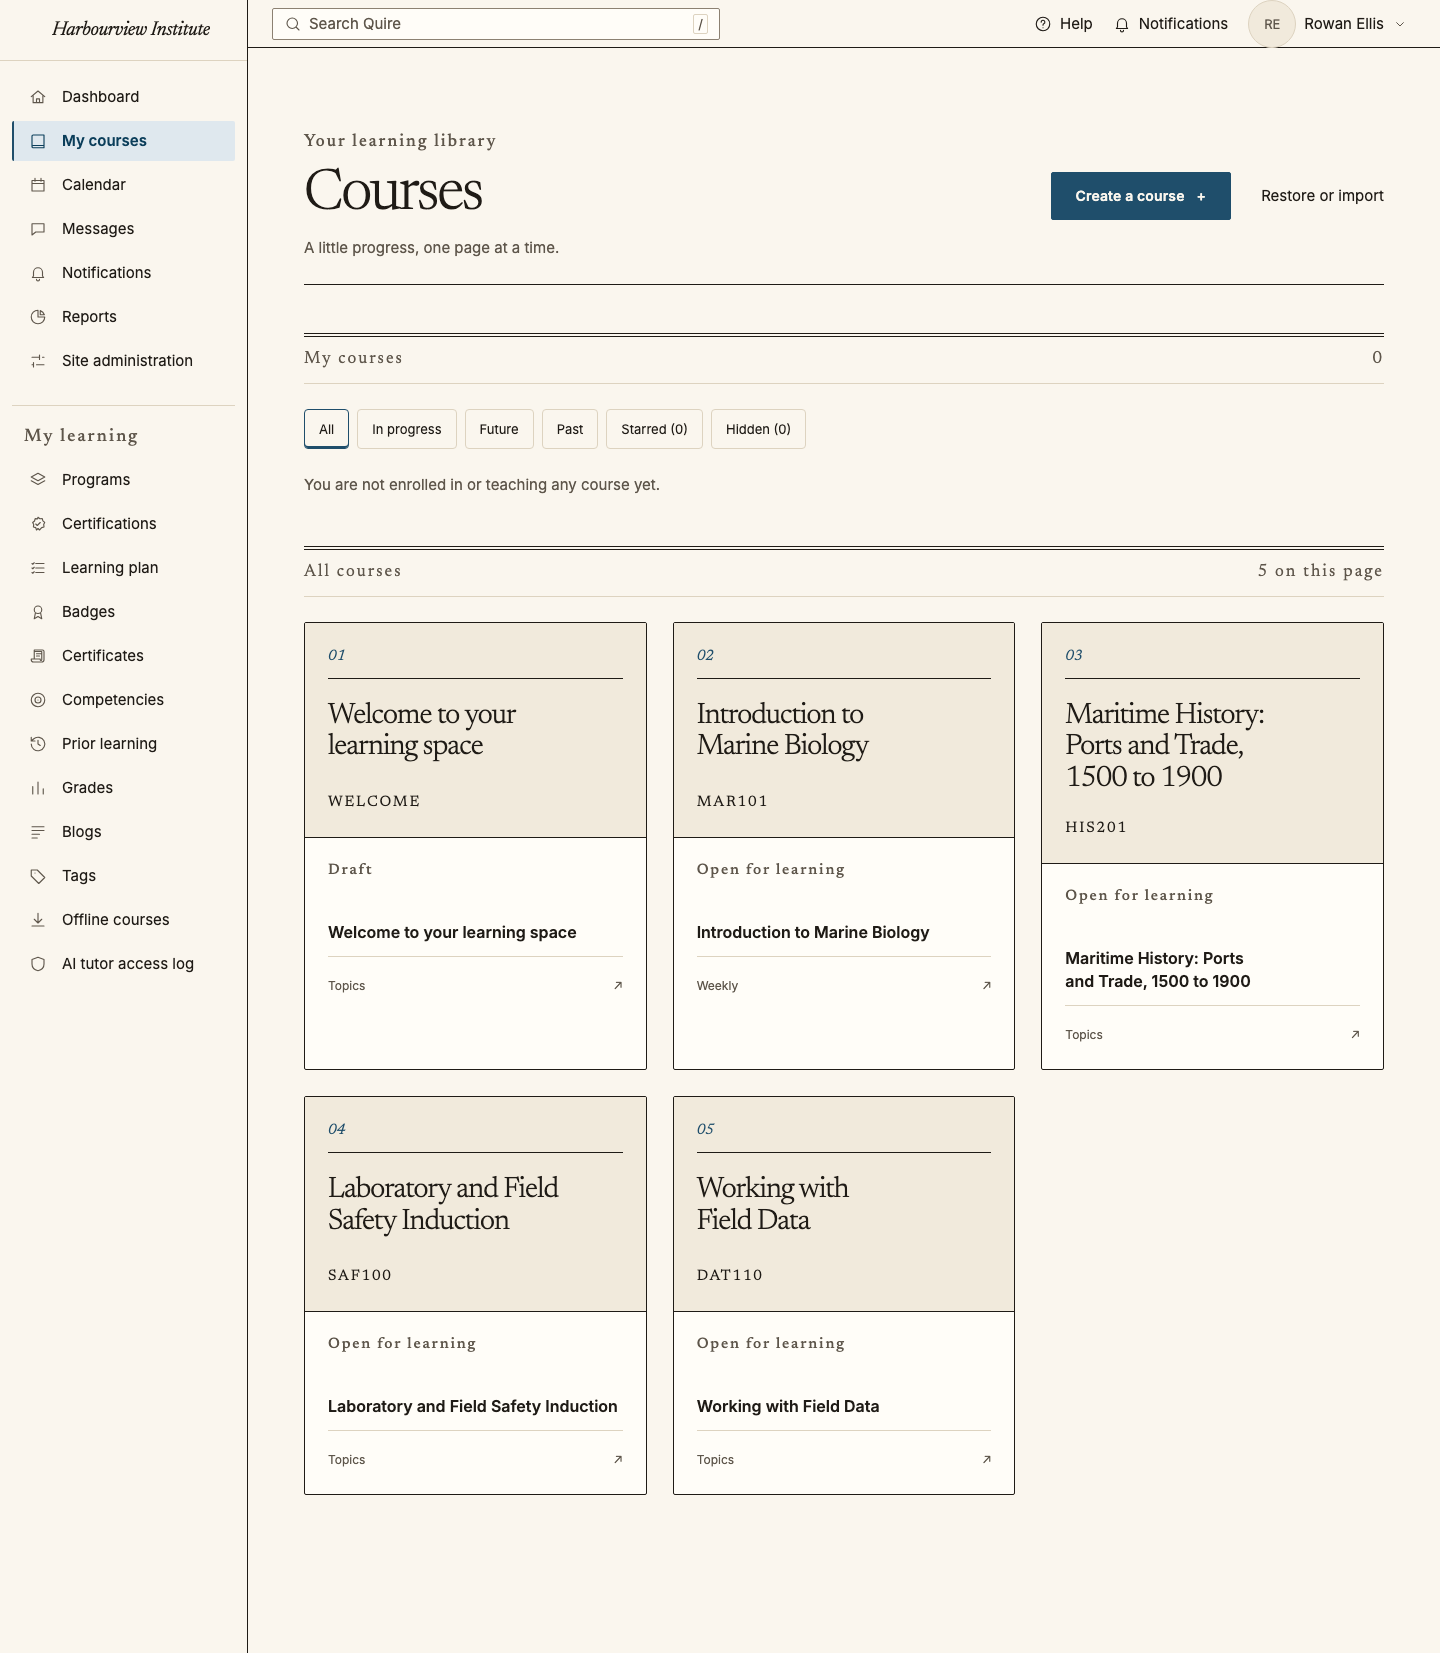The width and height of the screenshot is (1440, 1653).
Task: Show Hidden (0) courses
Action: click(758, 429)
